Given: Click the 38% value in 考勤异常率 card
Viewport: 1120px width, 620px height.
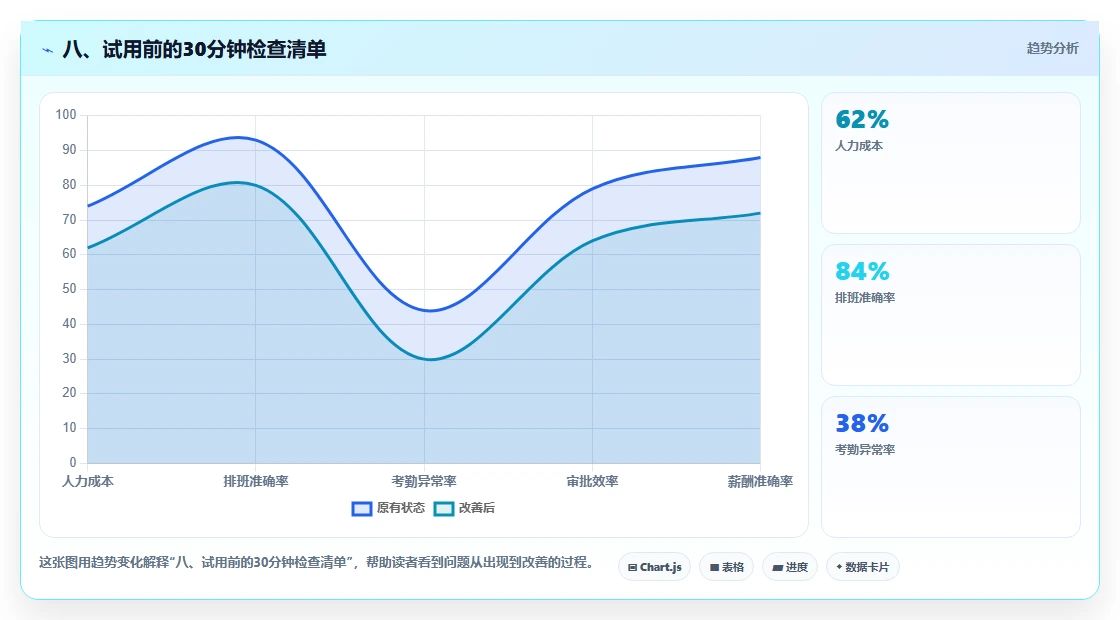Looking at the screenshot, I should (x=862, y=424).
